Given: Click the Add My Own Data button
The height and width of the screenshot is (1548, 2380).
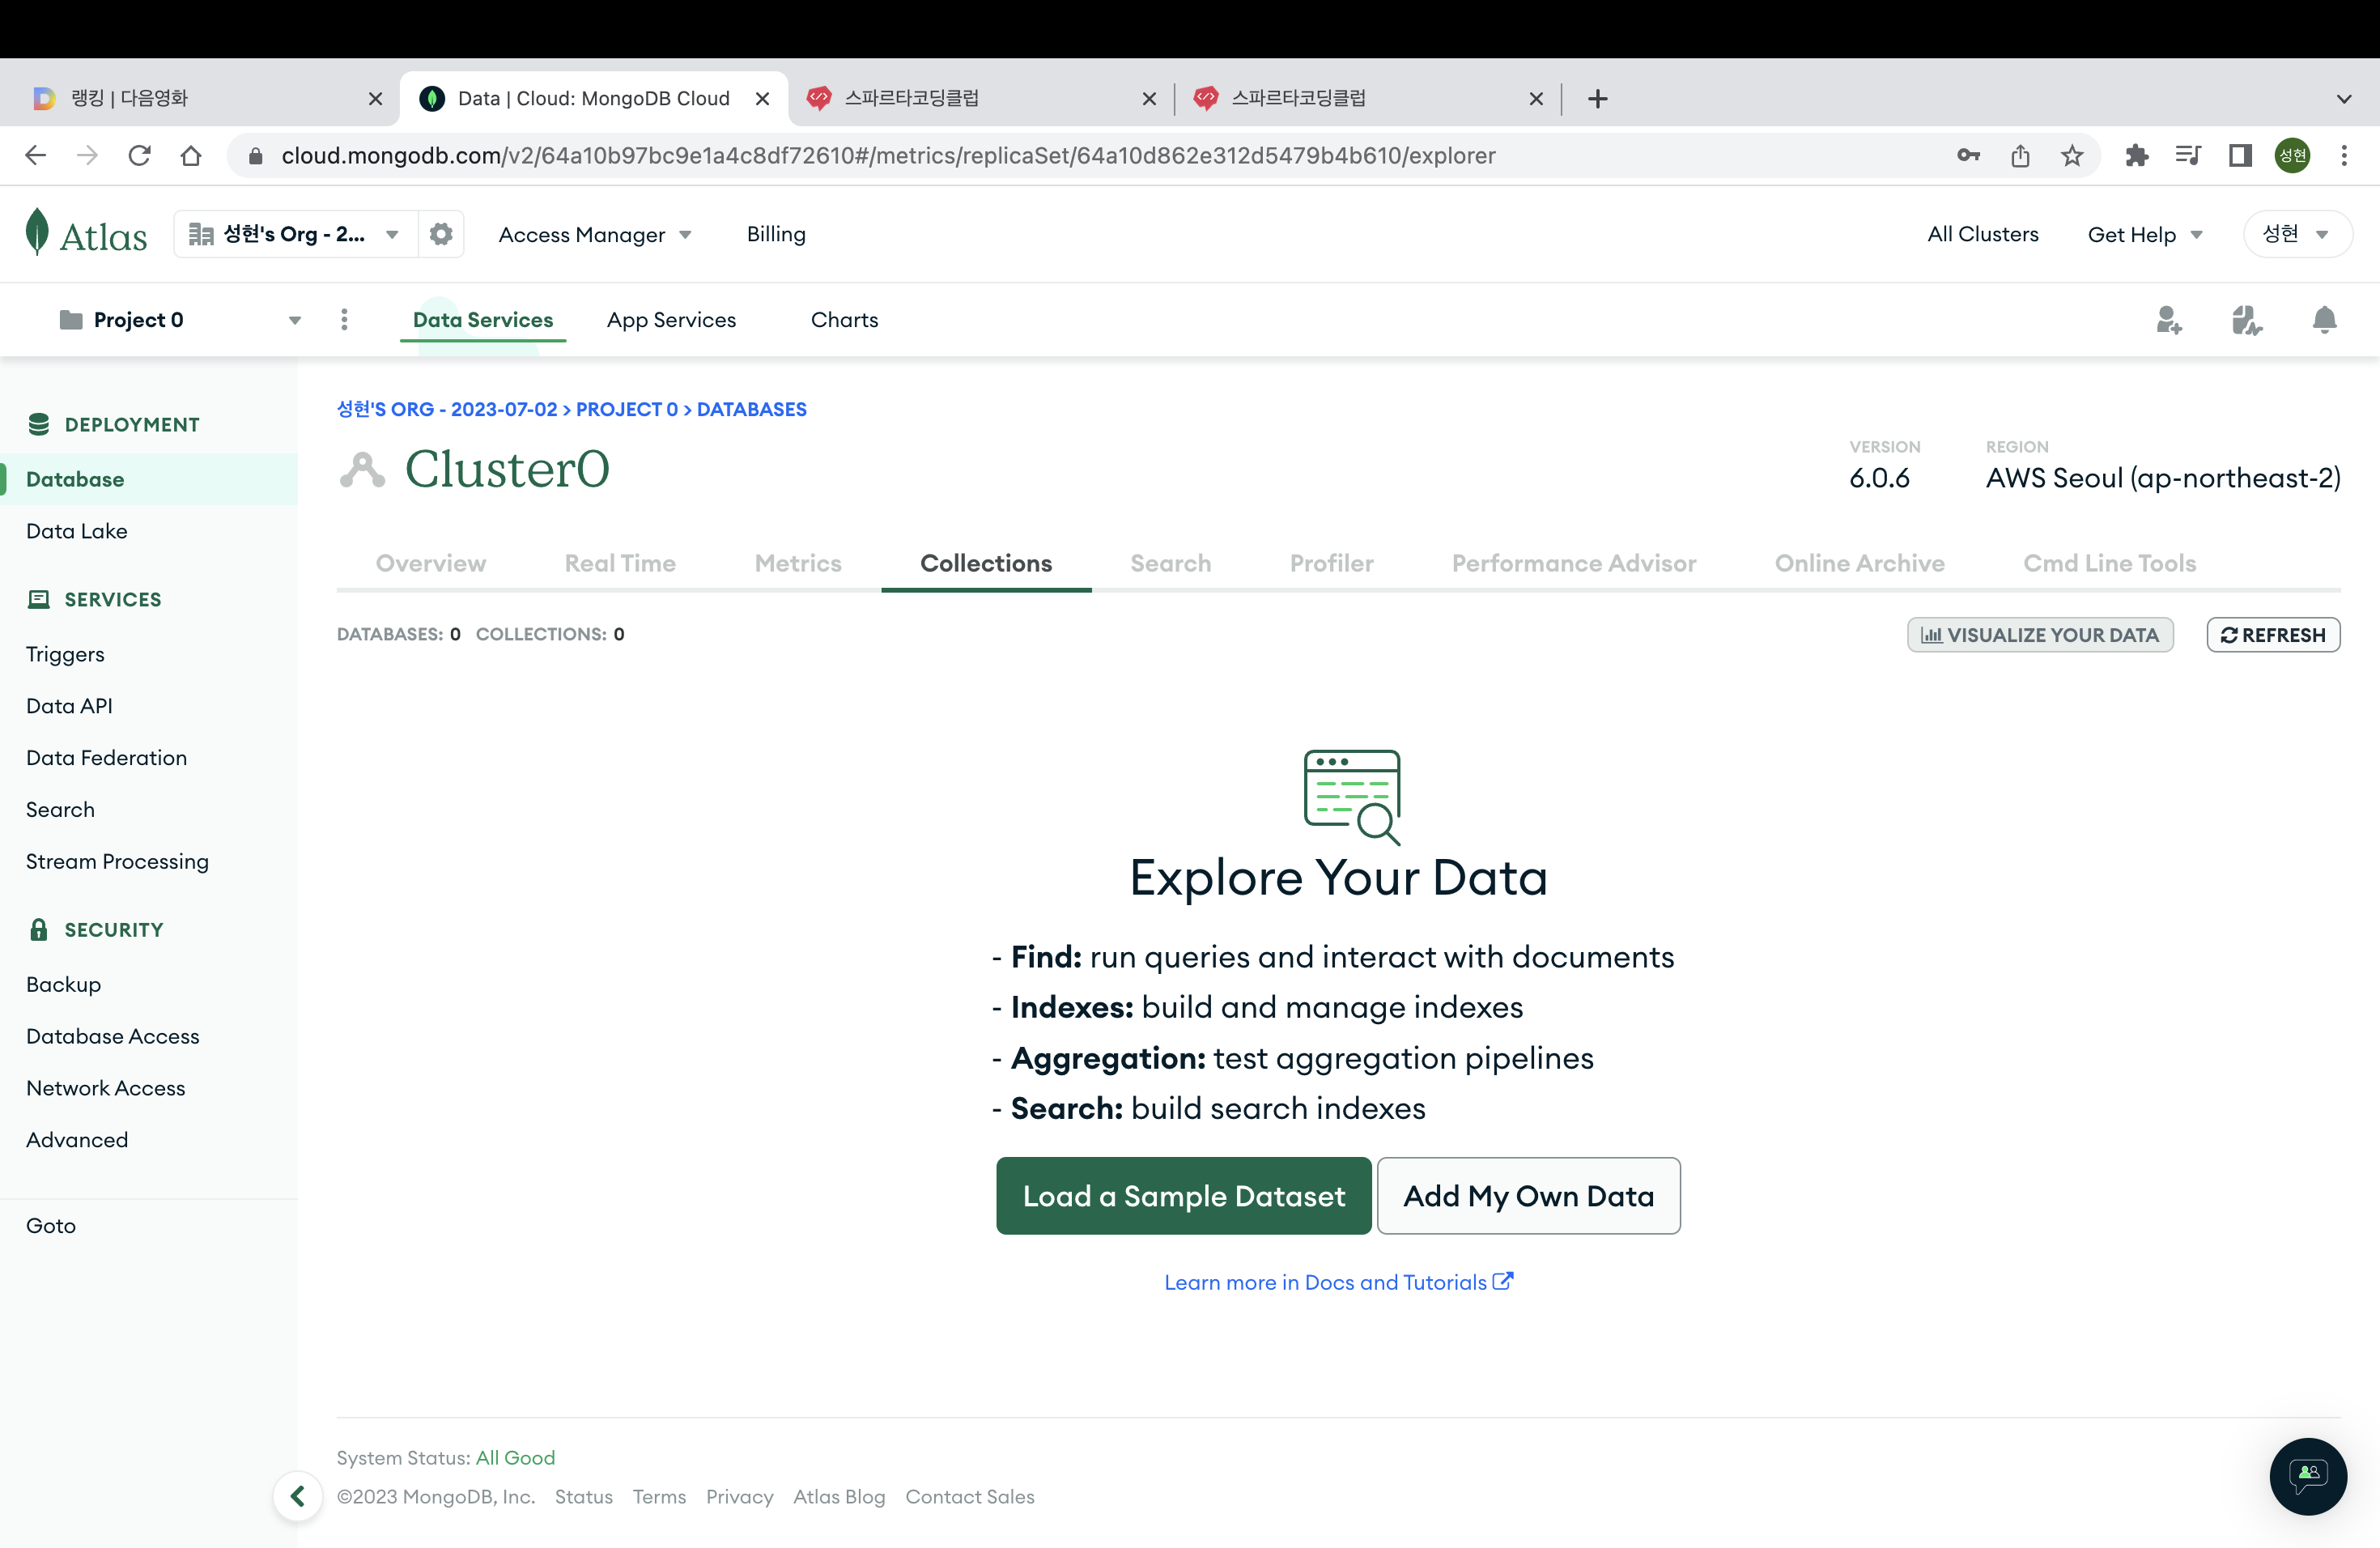Looking at the screenshot, I should click(x=1528, y=1195).
